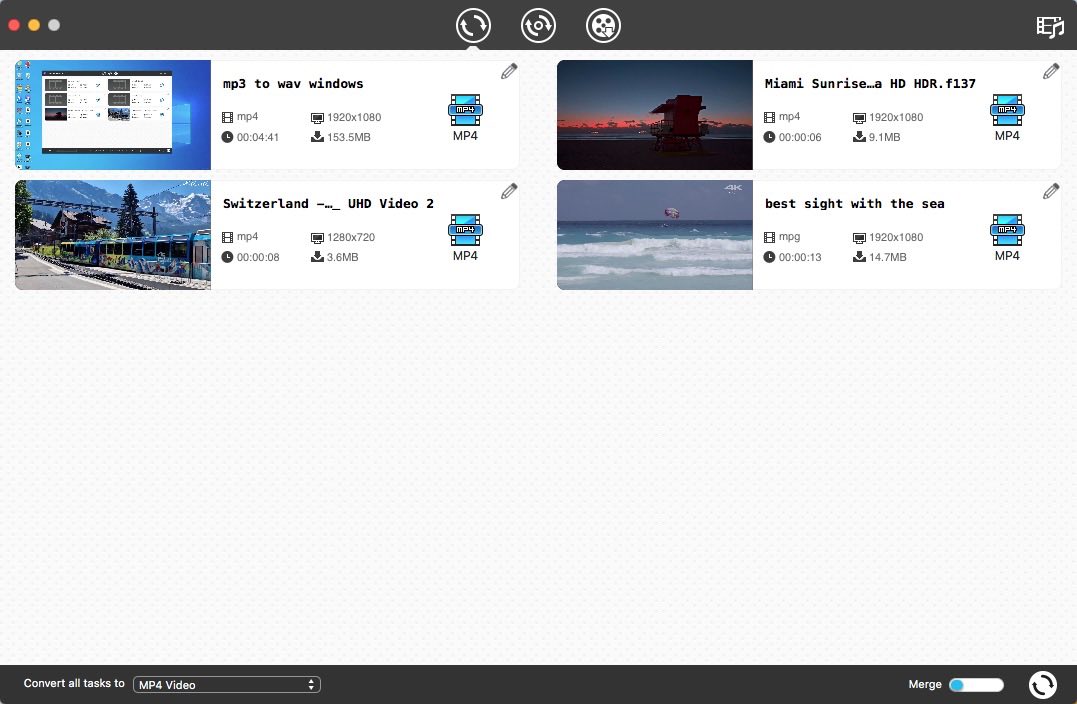The width and height of the screenshot is (1077, 704).
Task: Click the best sight with the sea thumbnail
Action: [x=654, y=234]
